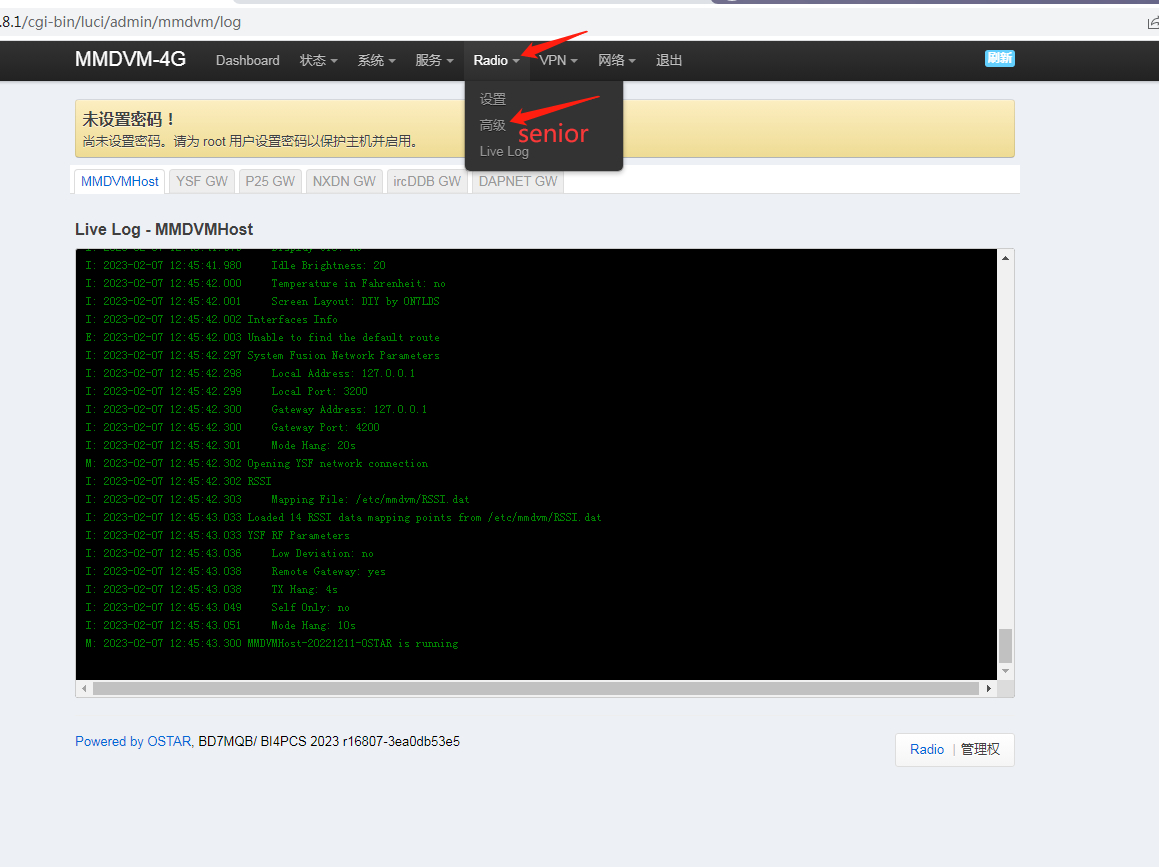The height and width of the screenshot is (867, 1159).
Task: Open the VPN dropdown menu
Action: click(x=558, y=61)
